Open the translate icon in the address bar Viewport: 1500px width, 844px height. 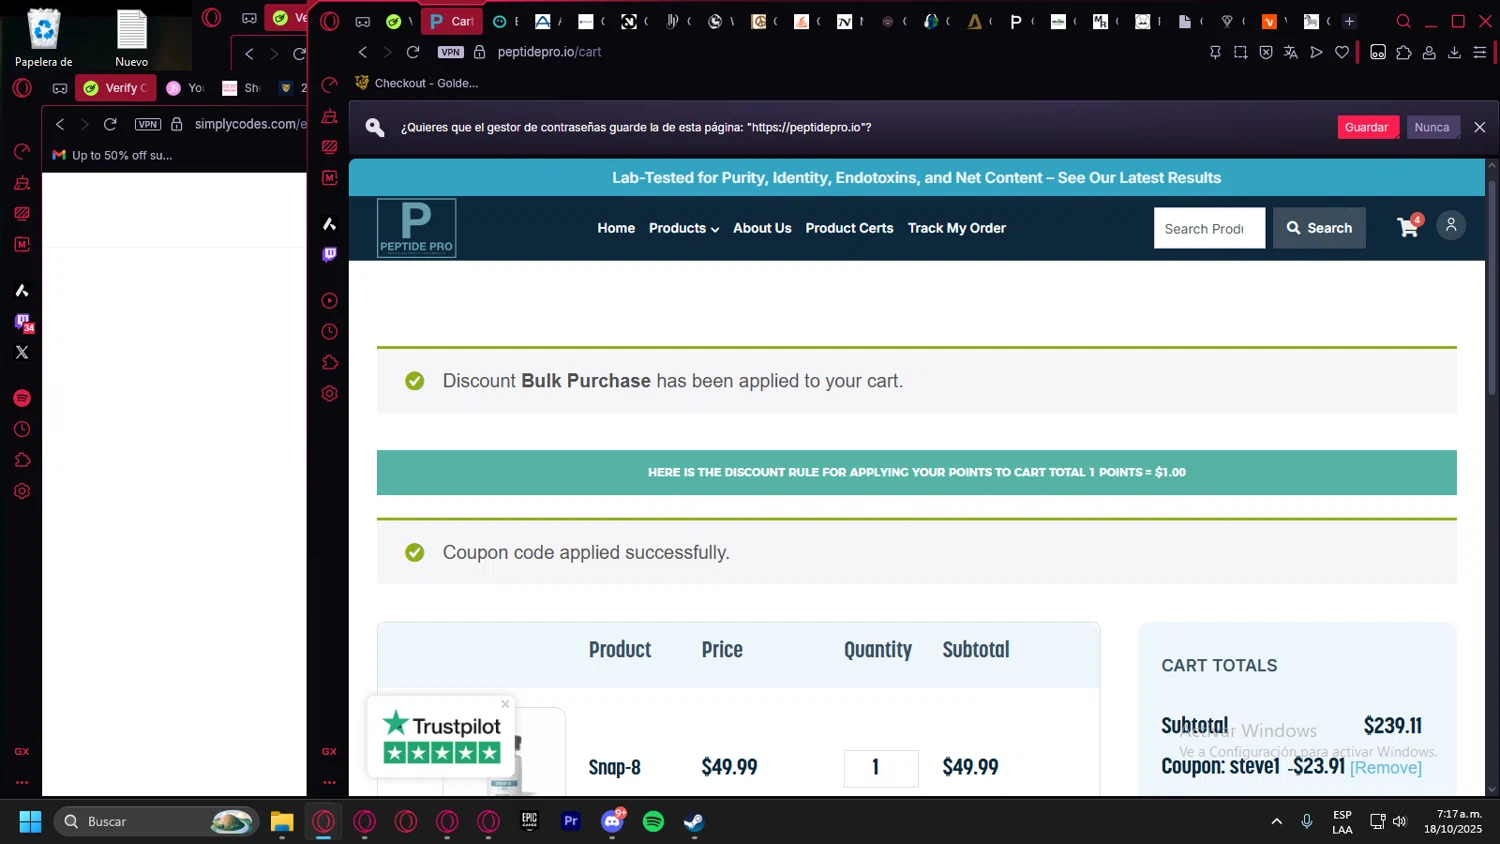pos(1291,52)
